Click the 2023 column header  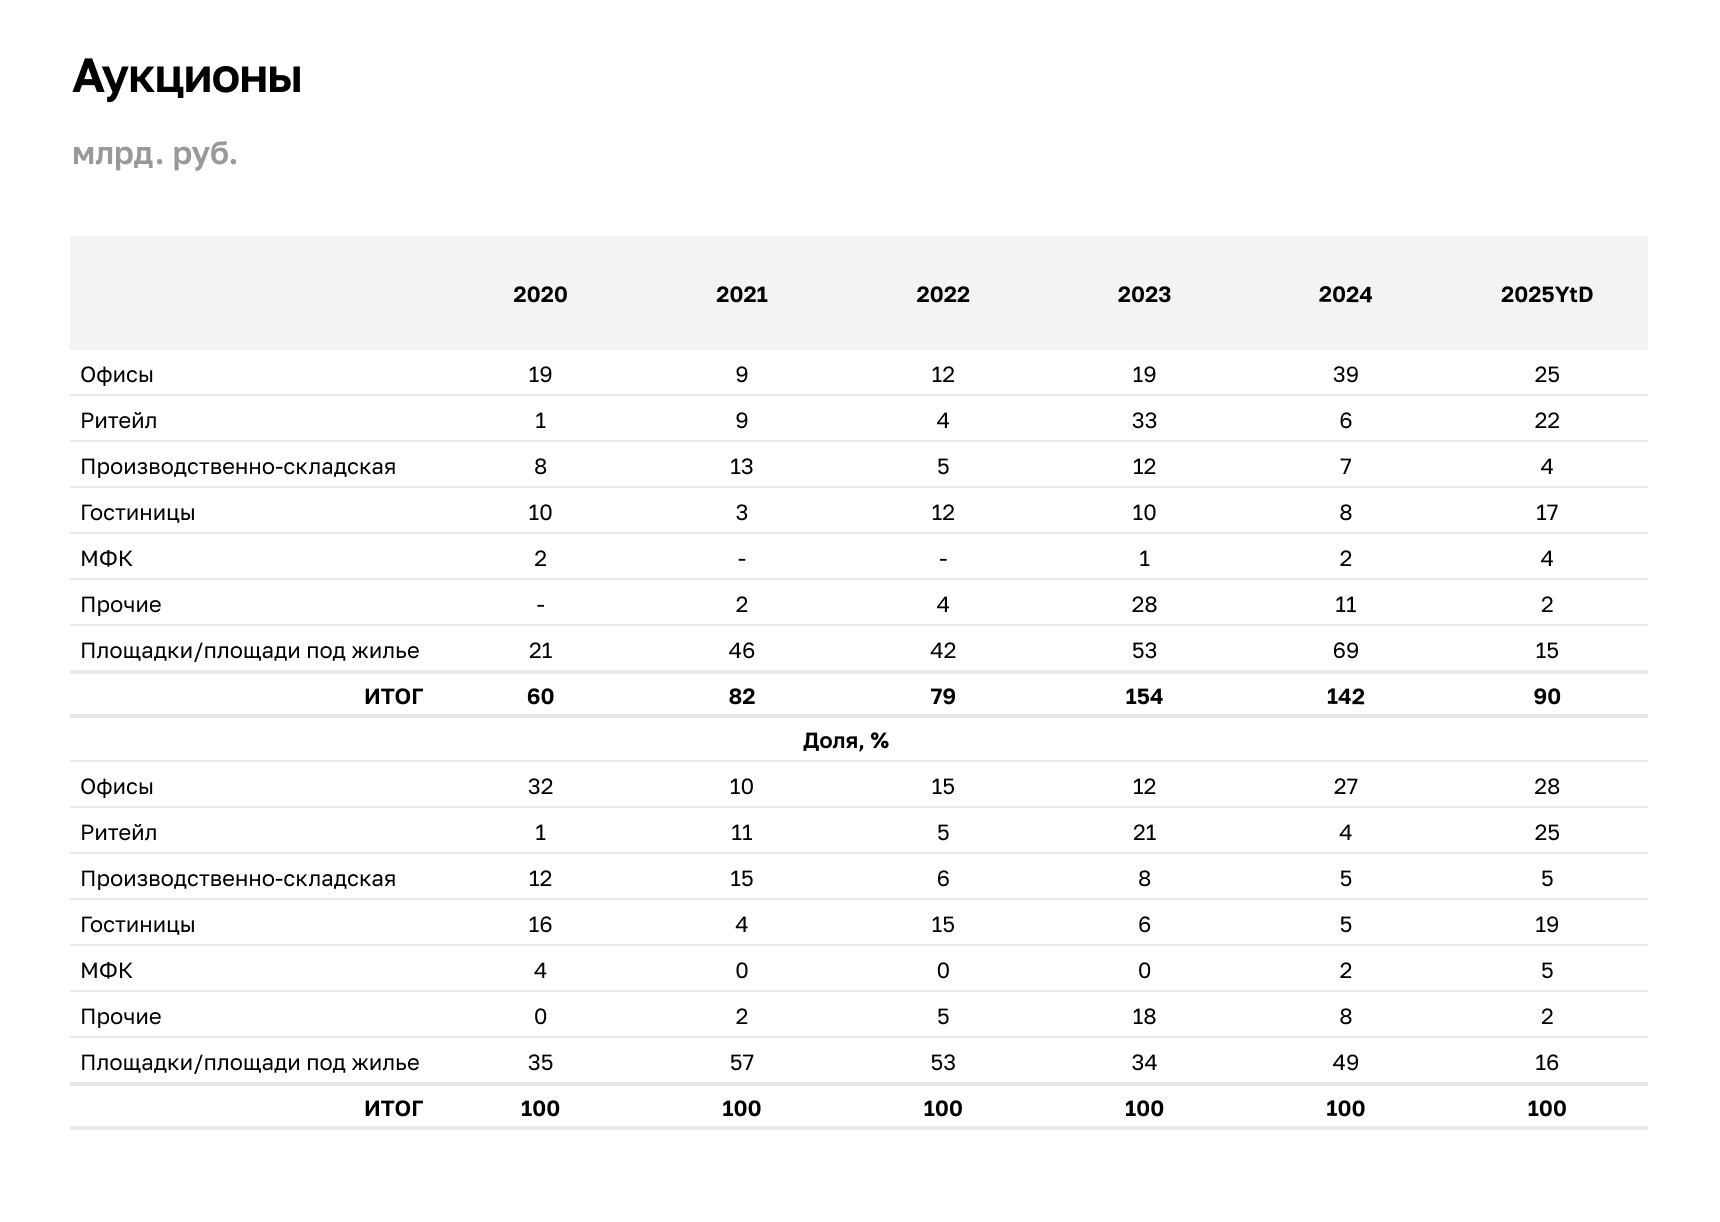point(1144,294)
